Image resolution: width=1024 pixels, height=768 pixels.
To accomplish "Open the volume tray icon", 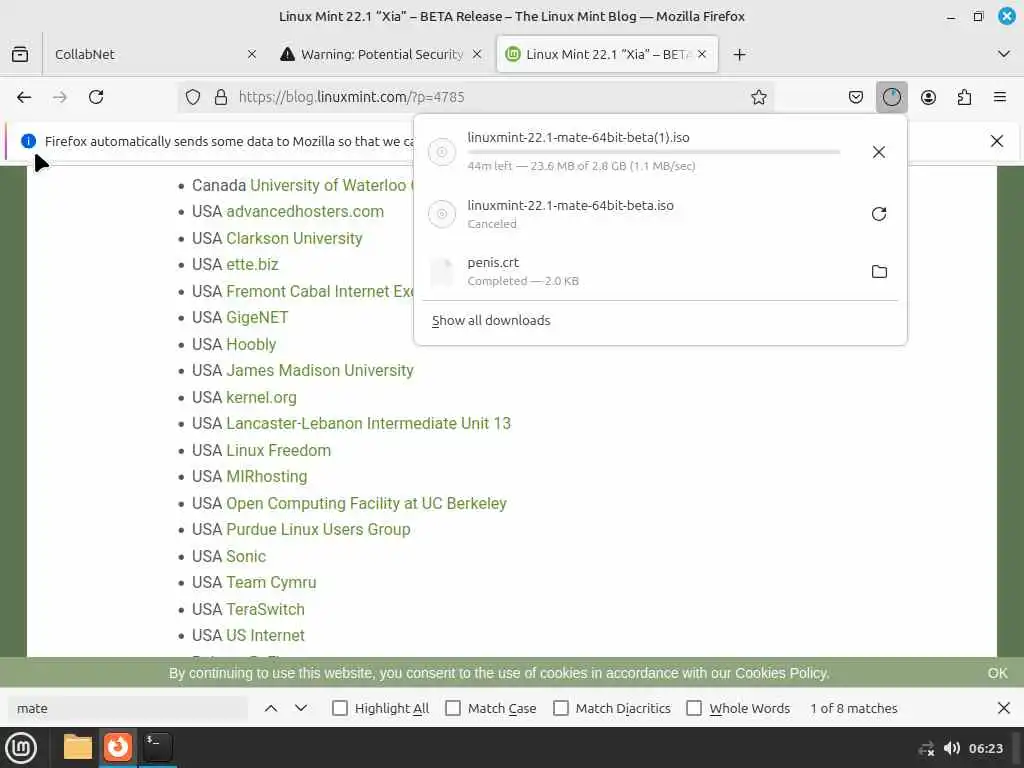I will tap(952, 748).
